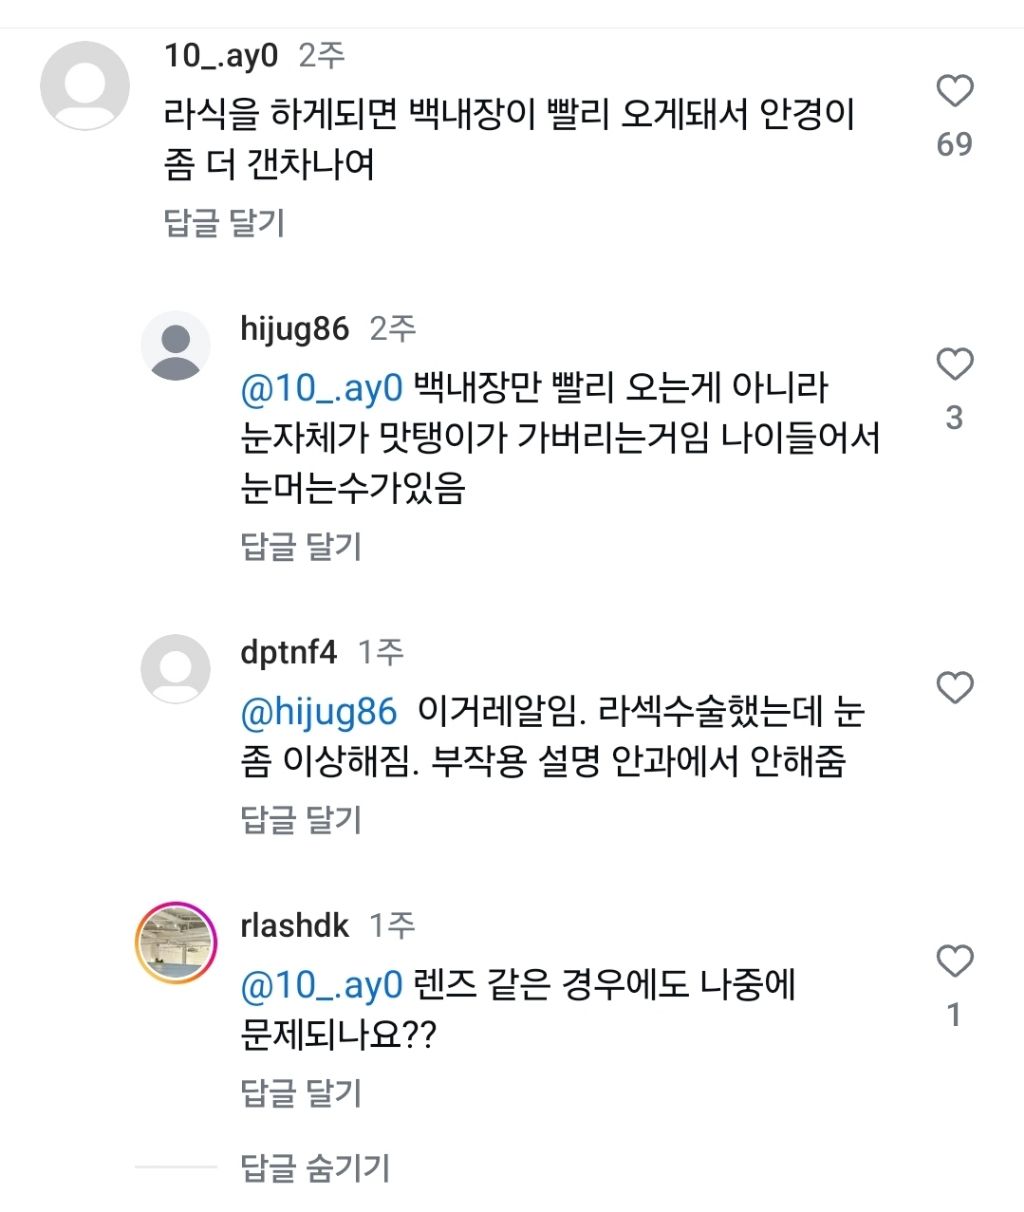Screen dimensions: 1024x1212
Task: Tap @10_.ay0 mention in hijug86's reply
Action: 321,388
